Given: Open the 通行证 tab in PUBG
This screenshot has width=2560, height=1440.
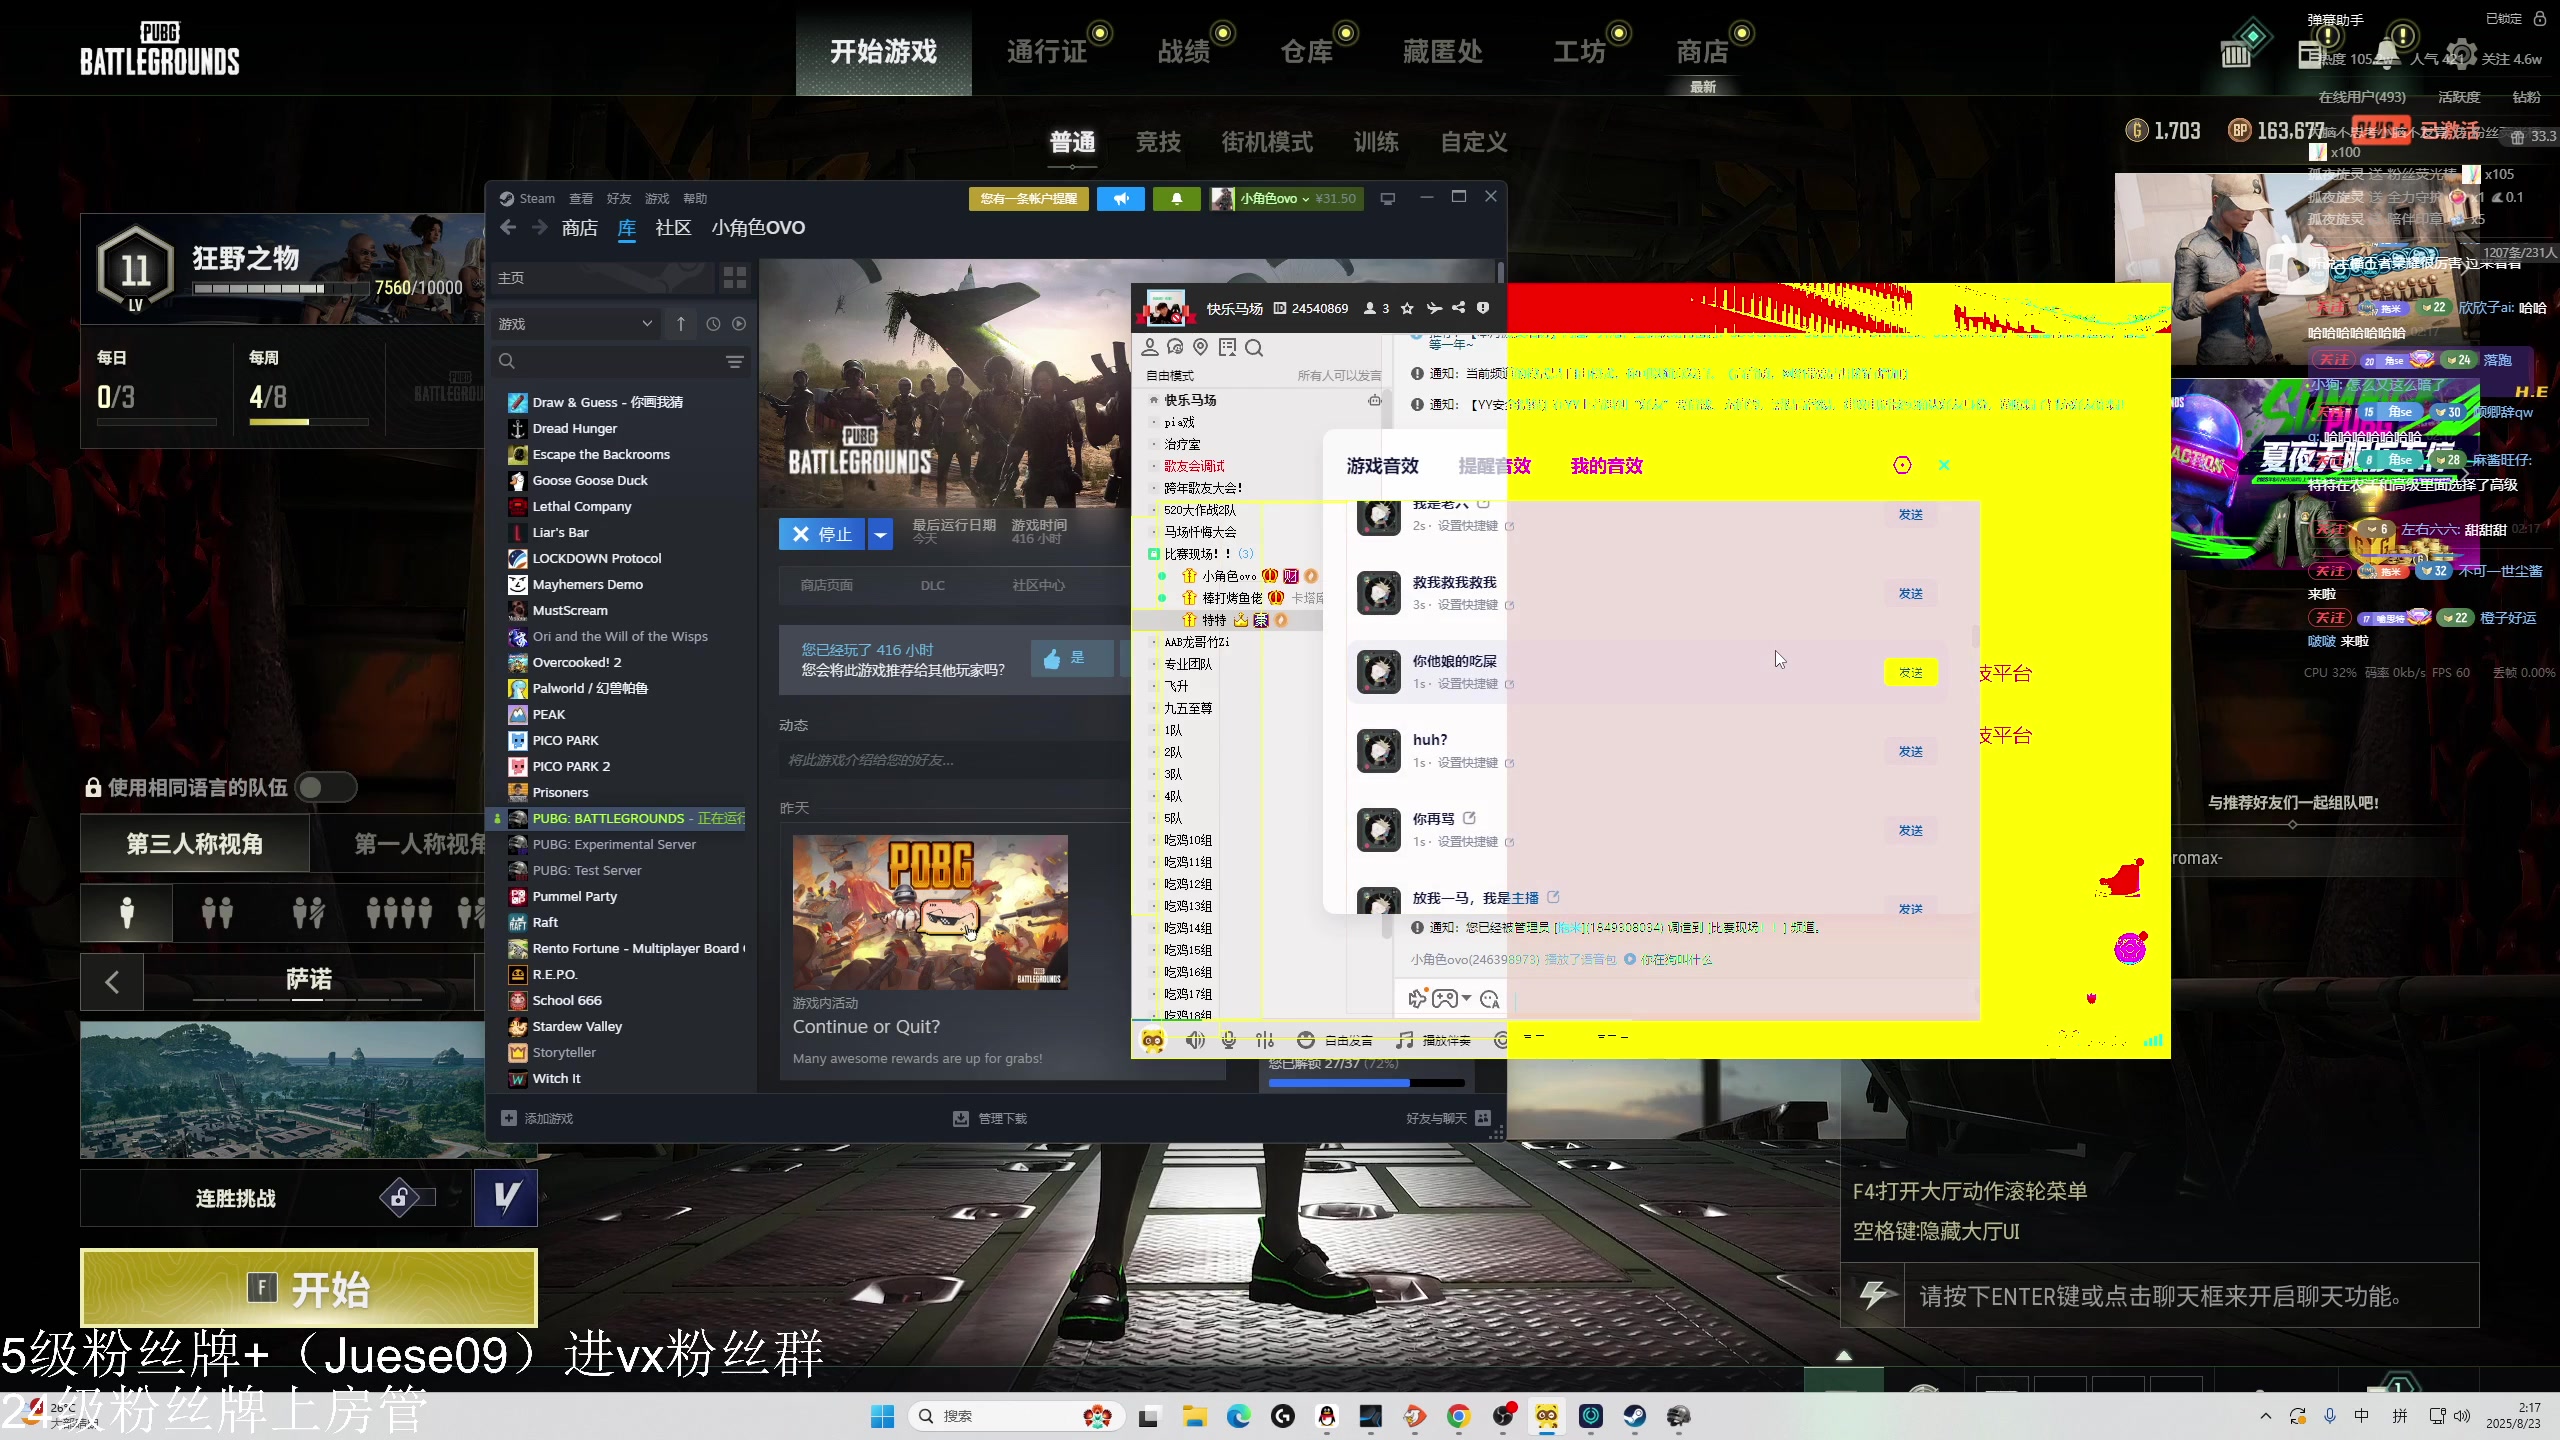Looking at the screenshot, I should 1047,52.
